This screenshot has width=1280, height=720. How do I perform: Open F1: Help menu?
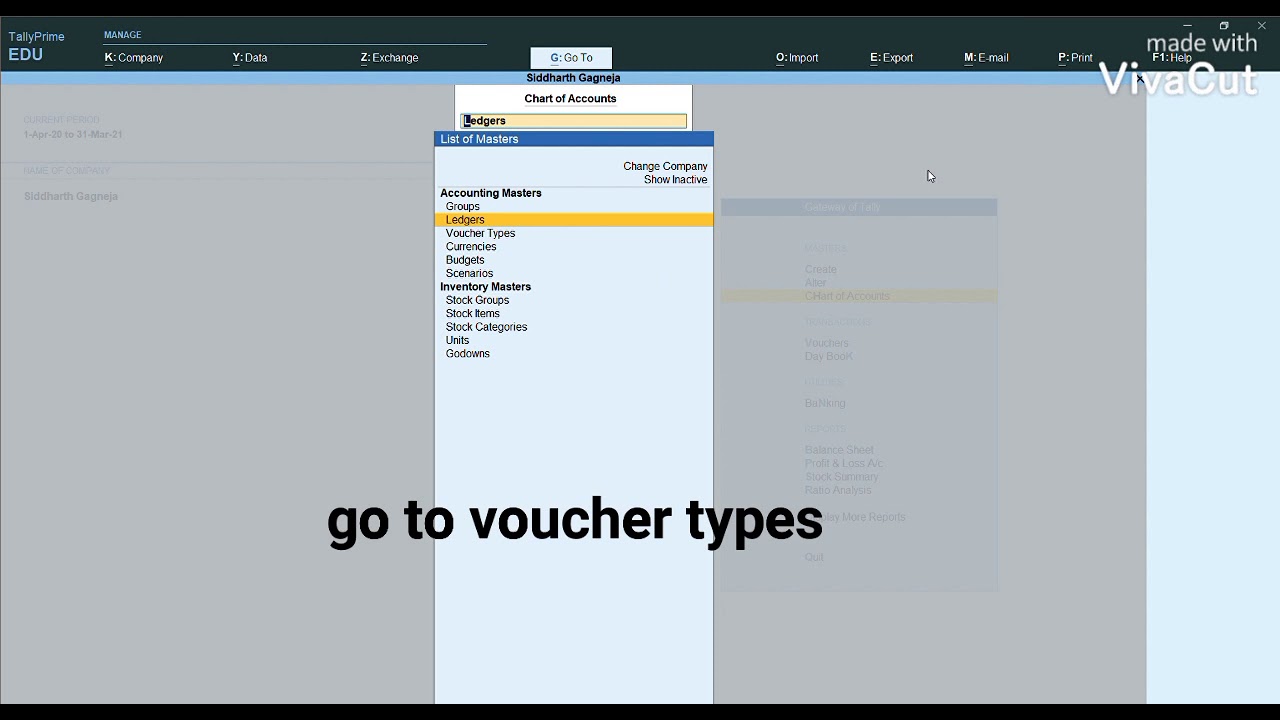click(x=1172, y=58)
